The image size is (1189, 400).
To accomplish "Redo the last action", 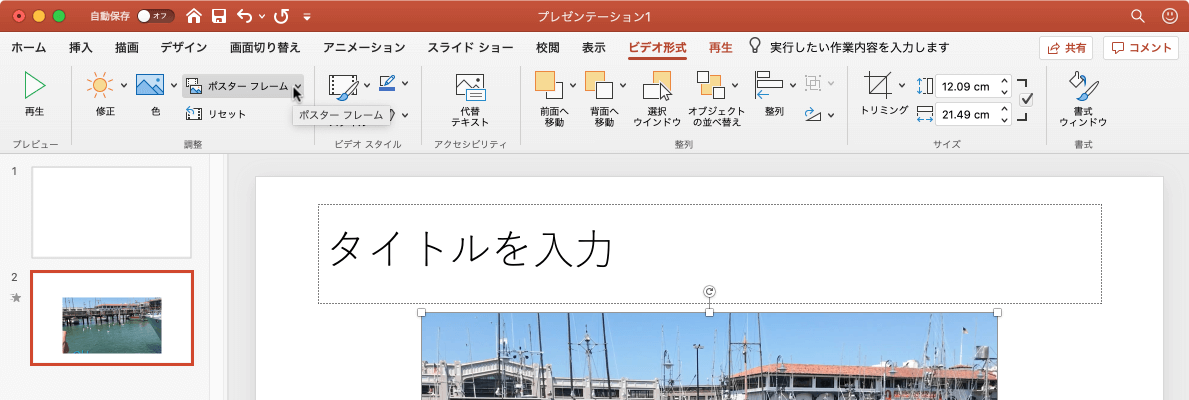I will pos(281,15).
